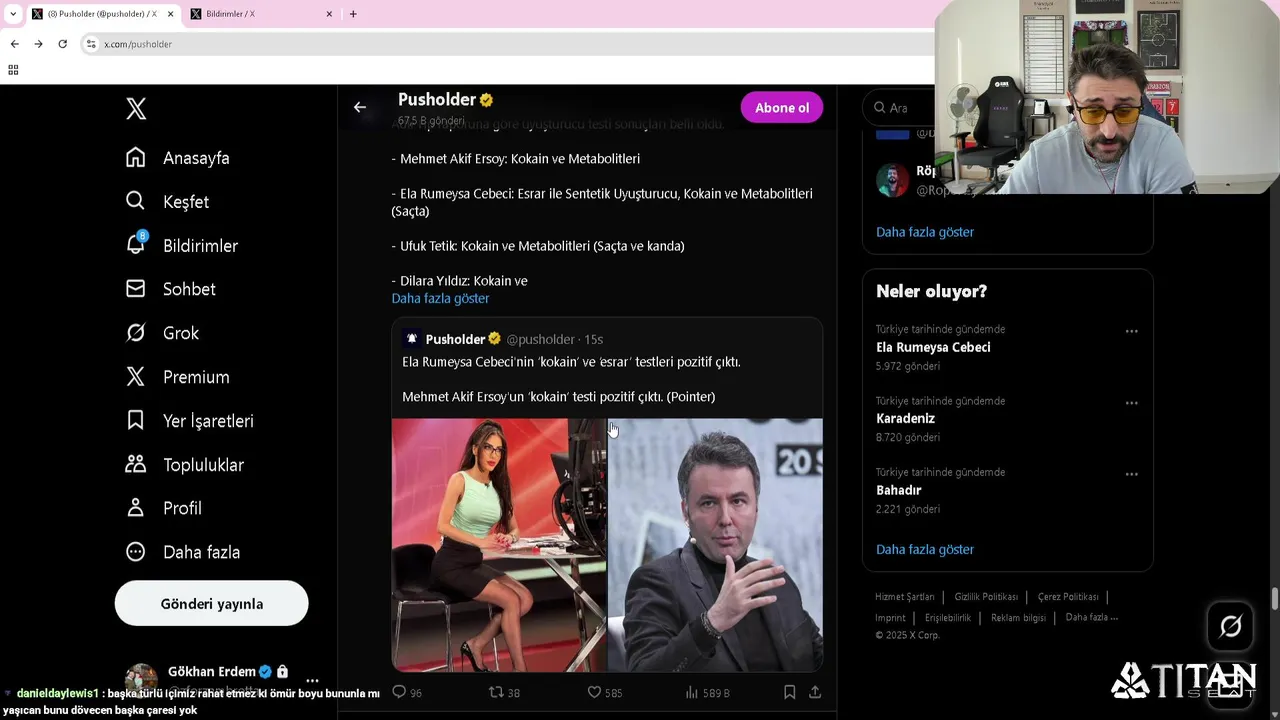Screen dimensions: 1280x720
Task: Switch to the Bildirimler browser tab
Action: pyautogui.click(x=260, y=14)
